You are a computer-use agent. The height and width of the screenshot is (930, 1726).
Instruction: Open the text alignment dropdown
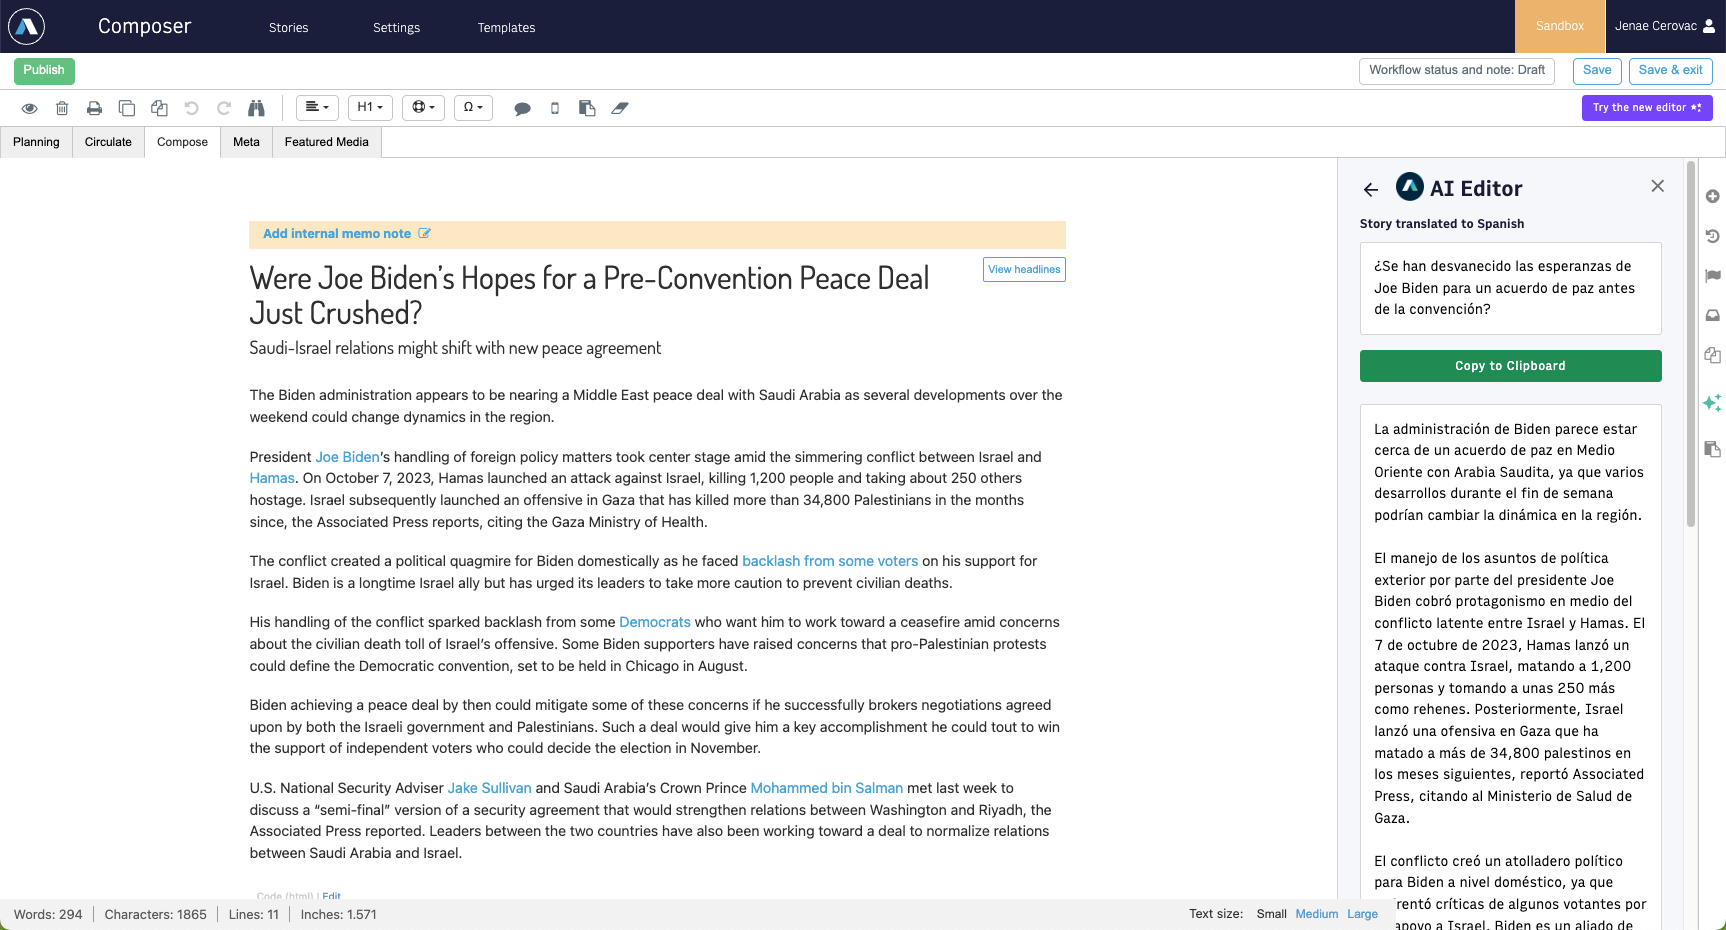[317, 108]
